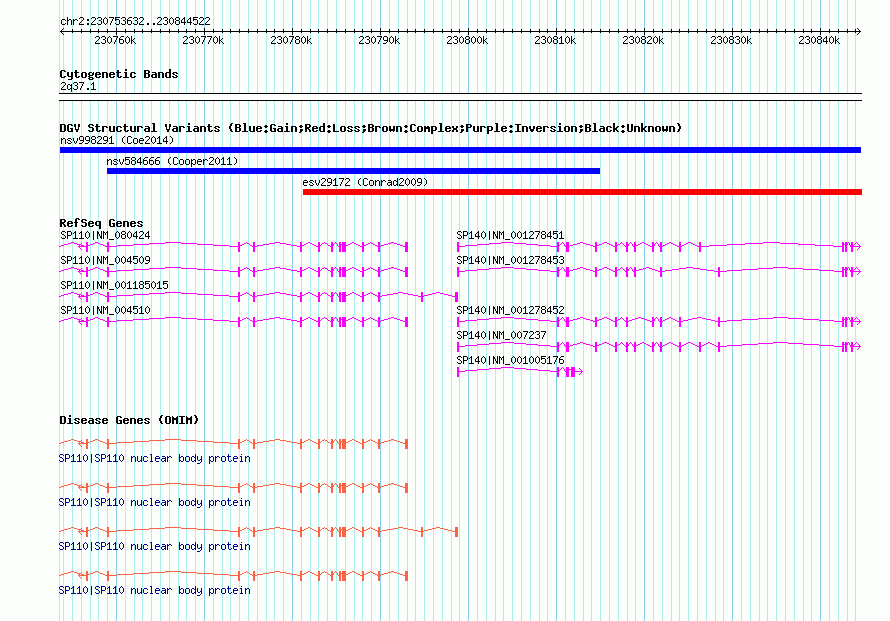Click the SP110 NM_004509 gene glyph

(234, 271)
